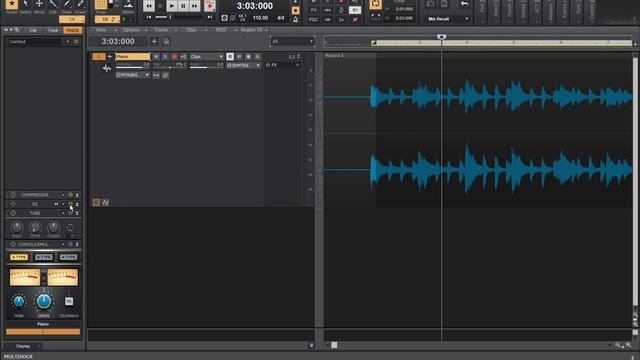Click the Rewind transport button

[x=149, y=6]
